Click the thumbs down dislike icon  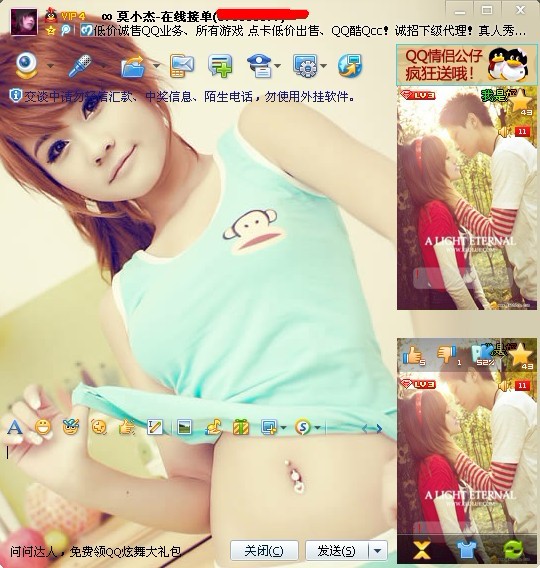[446, 354]
